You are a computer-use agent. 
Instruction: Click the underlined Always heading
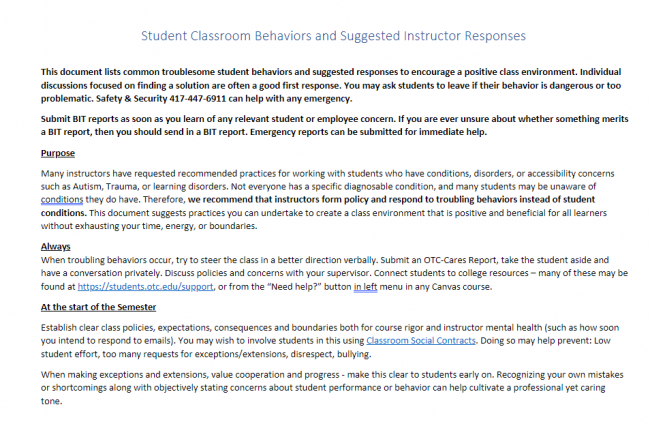coord(56,246)
